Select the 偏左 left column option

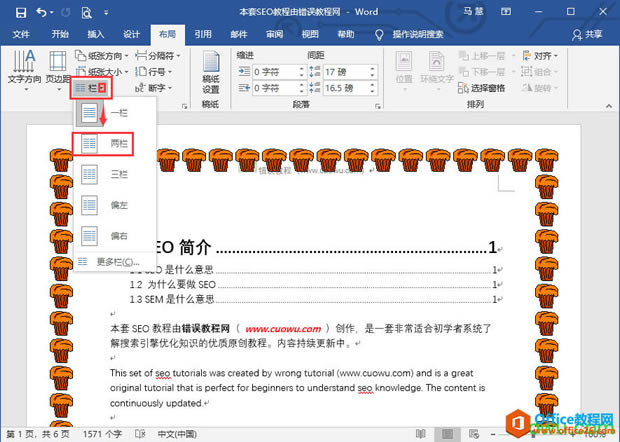pos(115,205)
